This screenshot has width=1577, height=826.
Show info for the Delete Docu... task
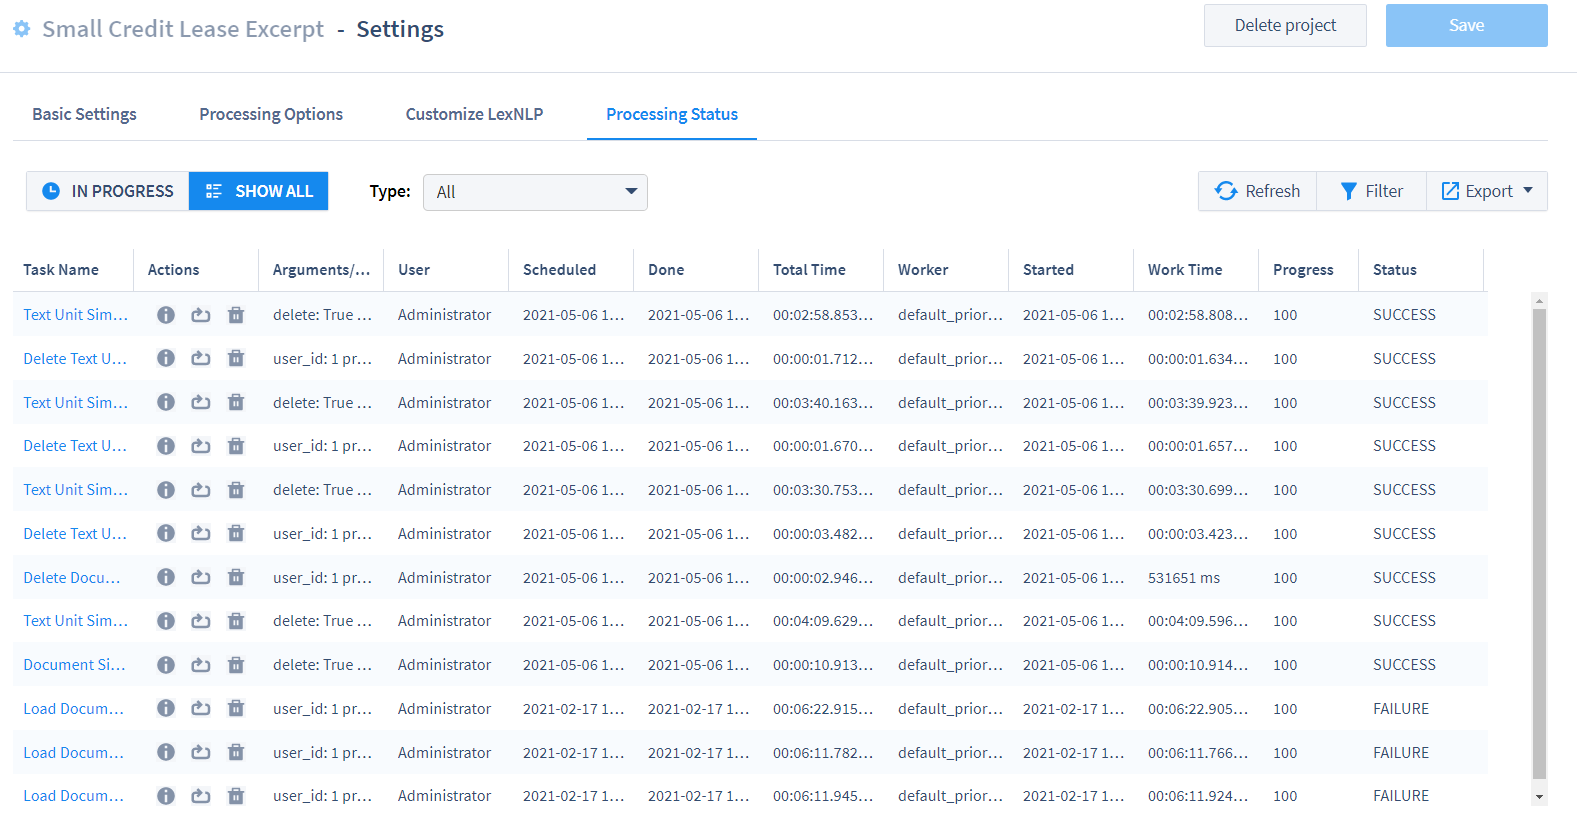click(x=166, y=577)
